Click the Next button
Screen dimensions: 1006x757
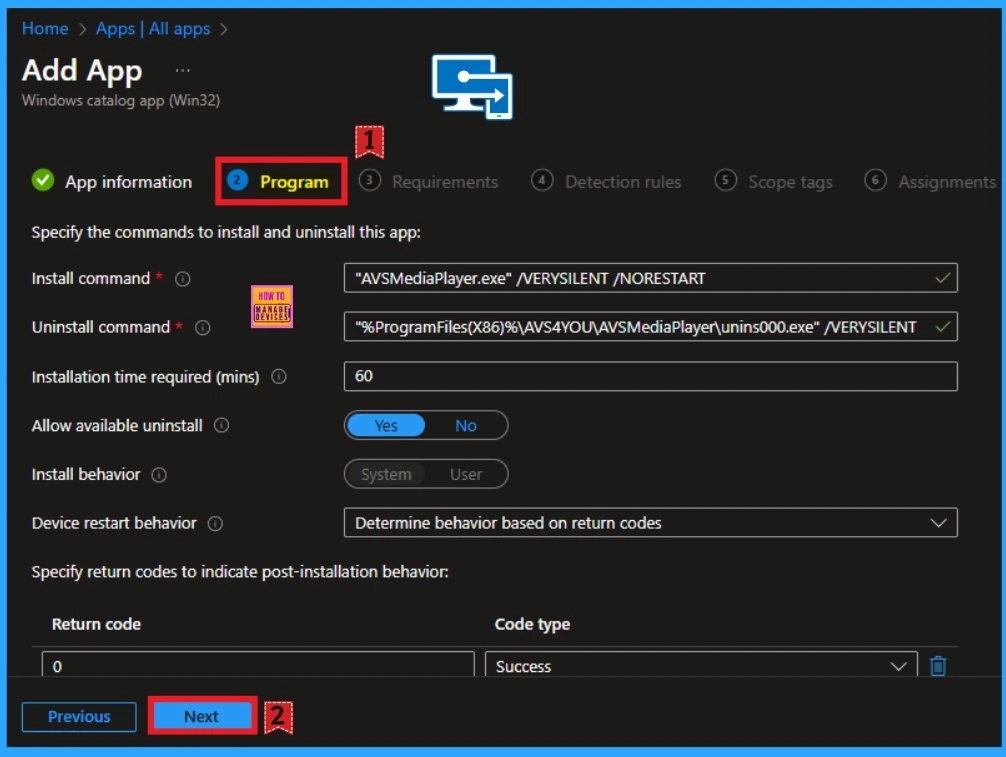click(x=201, y=716)
